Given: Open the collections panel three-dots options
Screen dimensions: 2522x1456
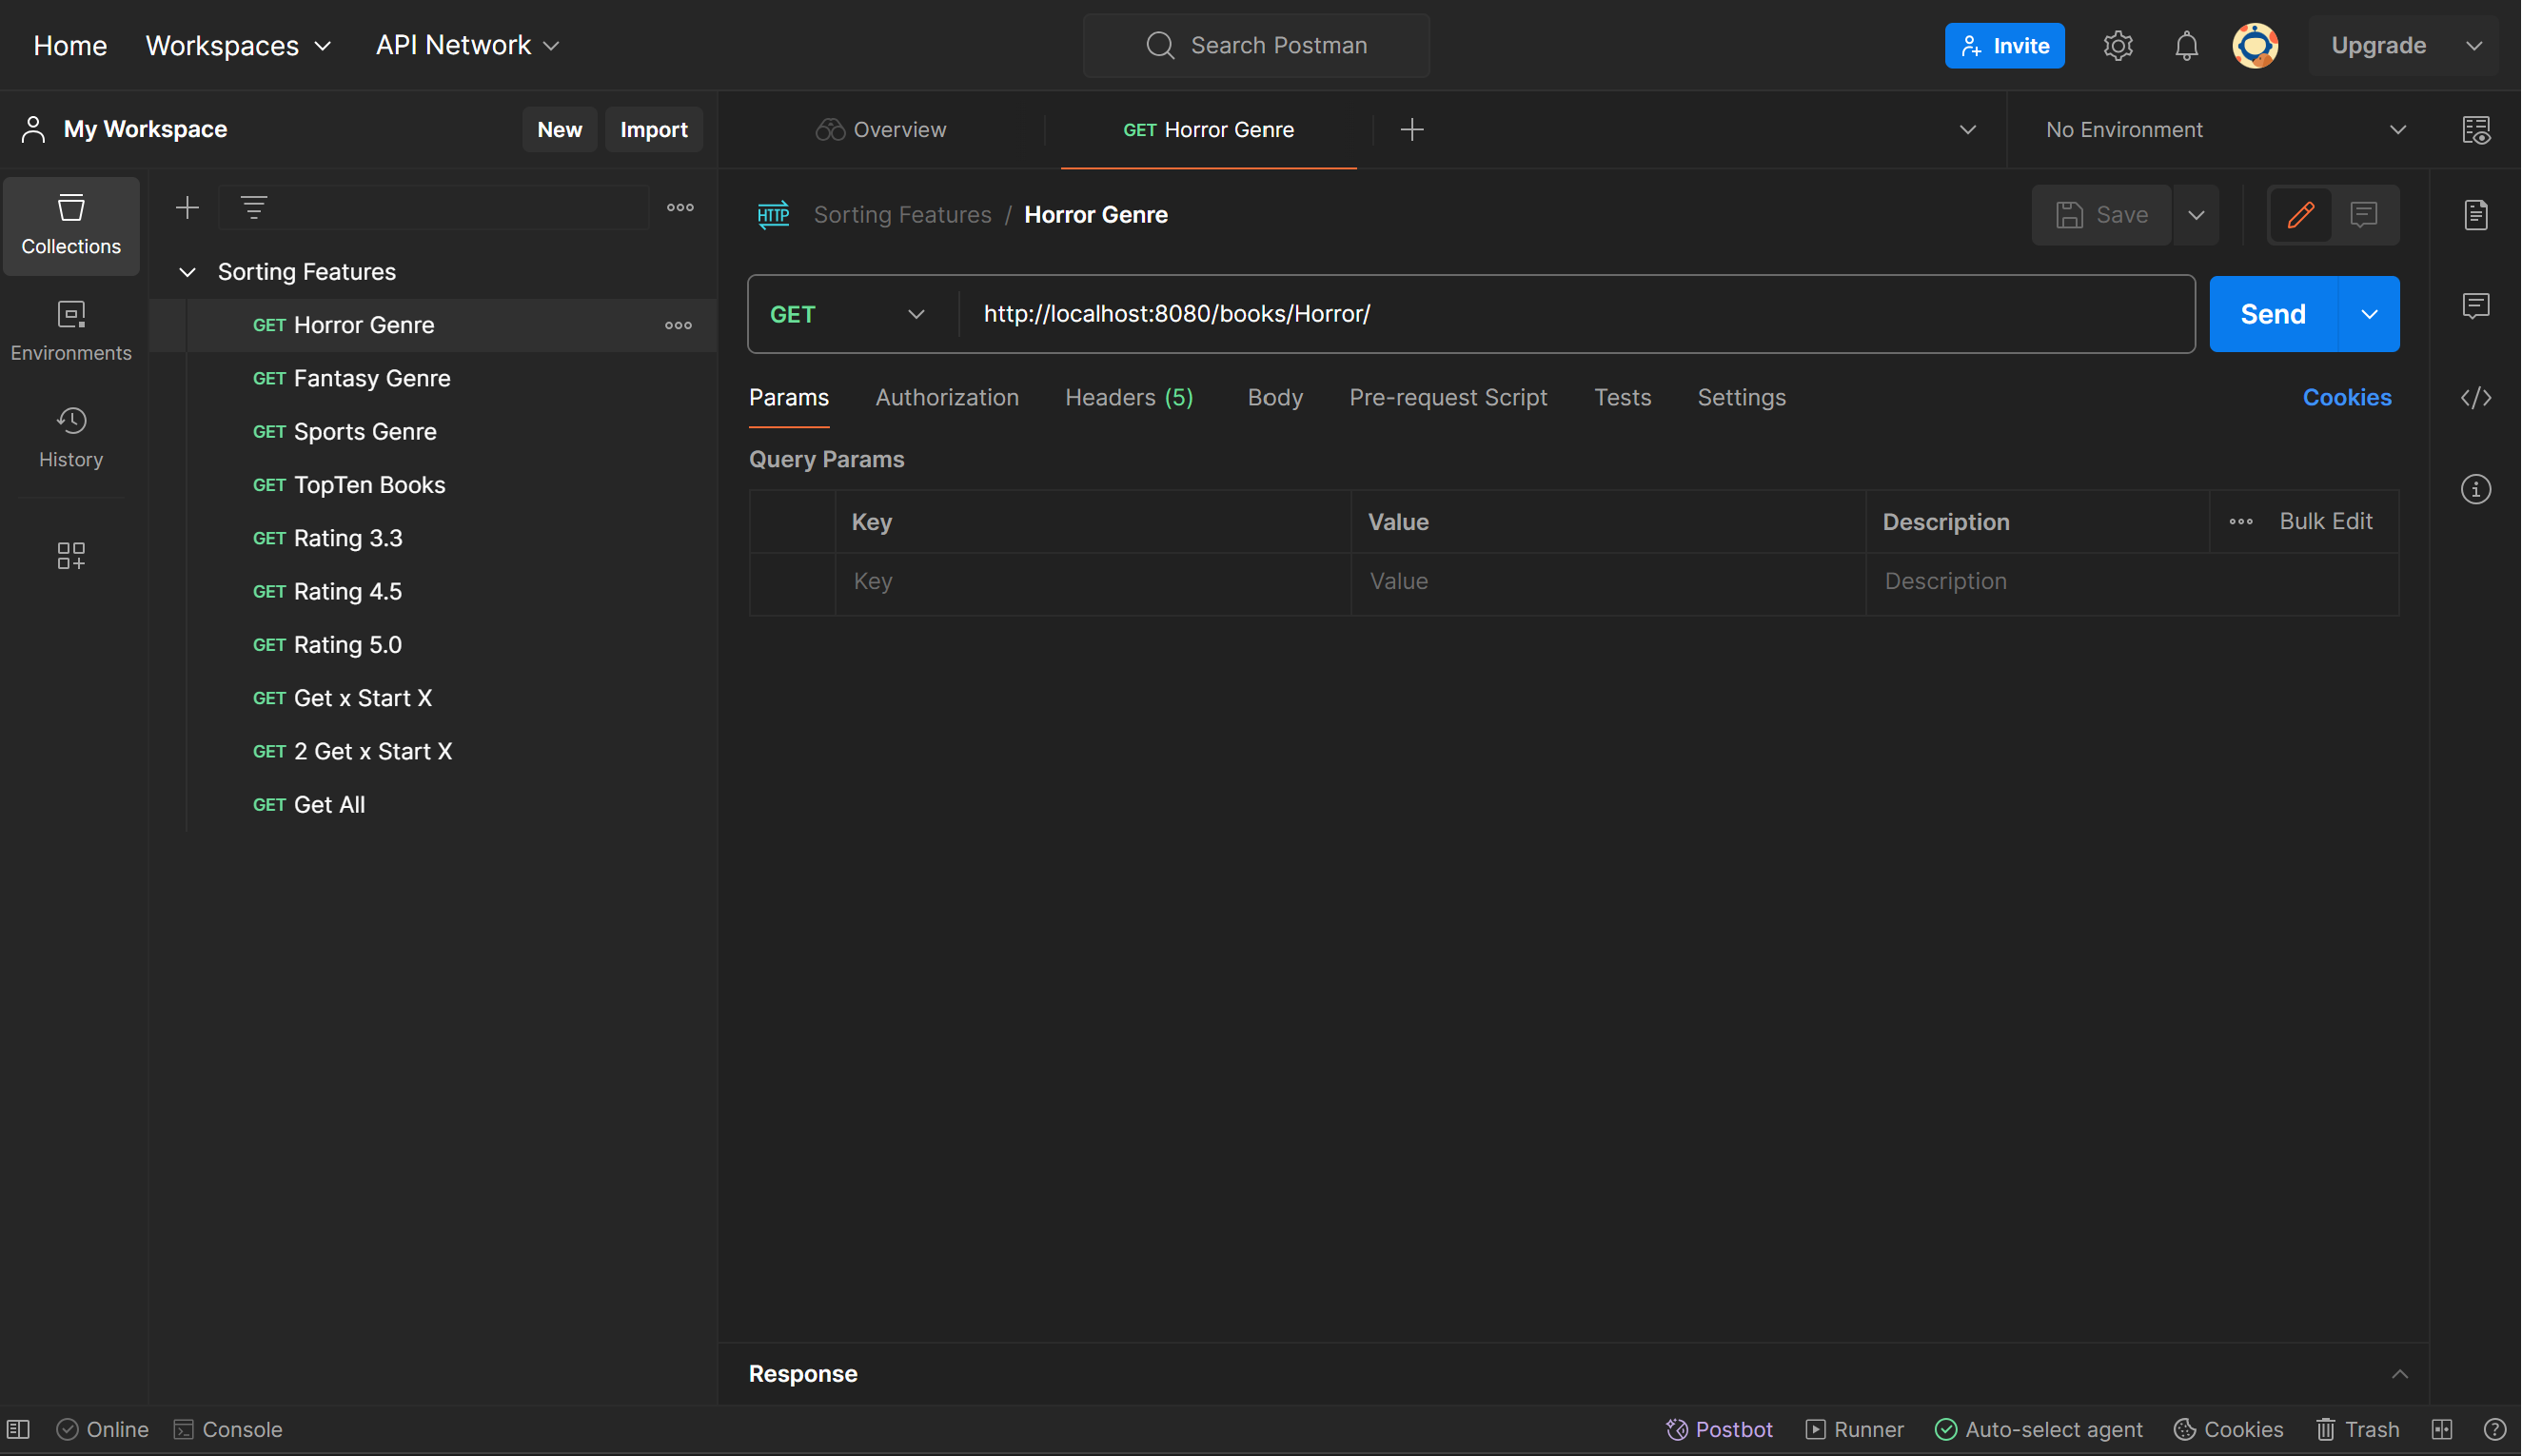Looking at the screenshot, I should tap(680, 207).
